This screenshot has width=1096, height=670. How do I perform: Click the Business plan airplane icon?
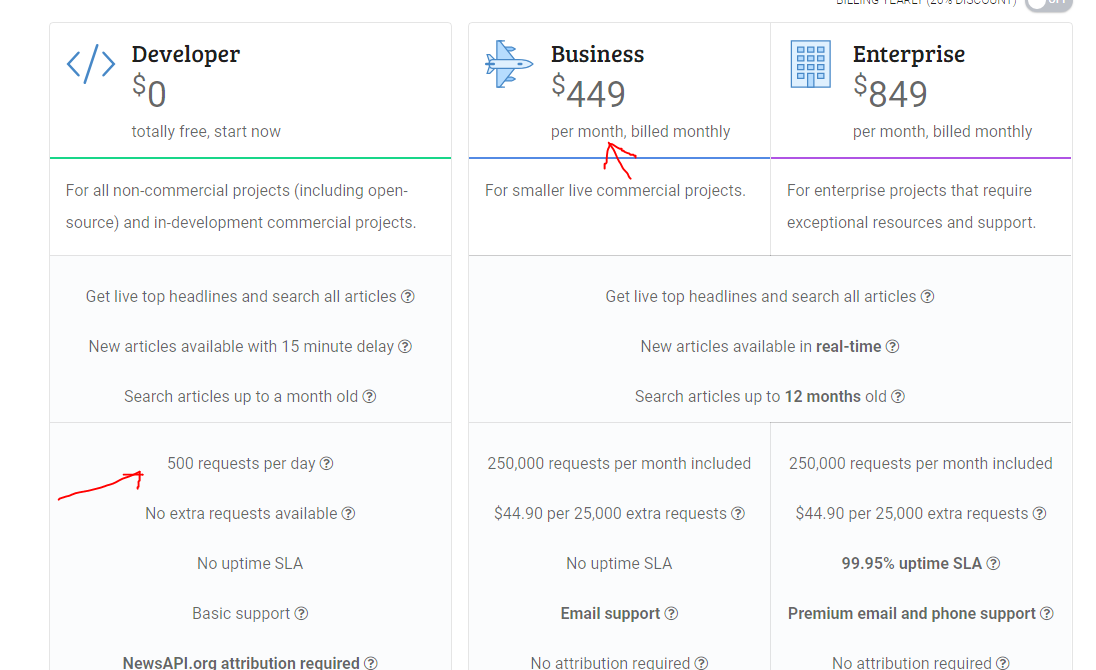coord(509,64)
